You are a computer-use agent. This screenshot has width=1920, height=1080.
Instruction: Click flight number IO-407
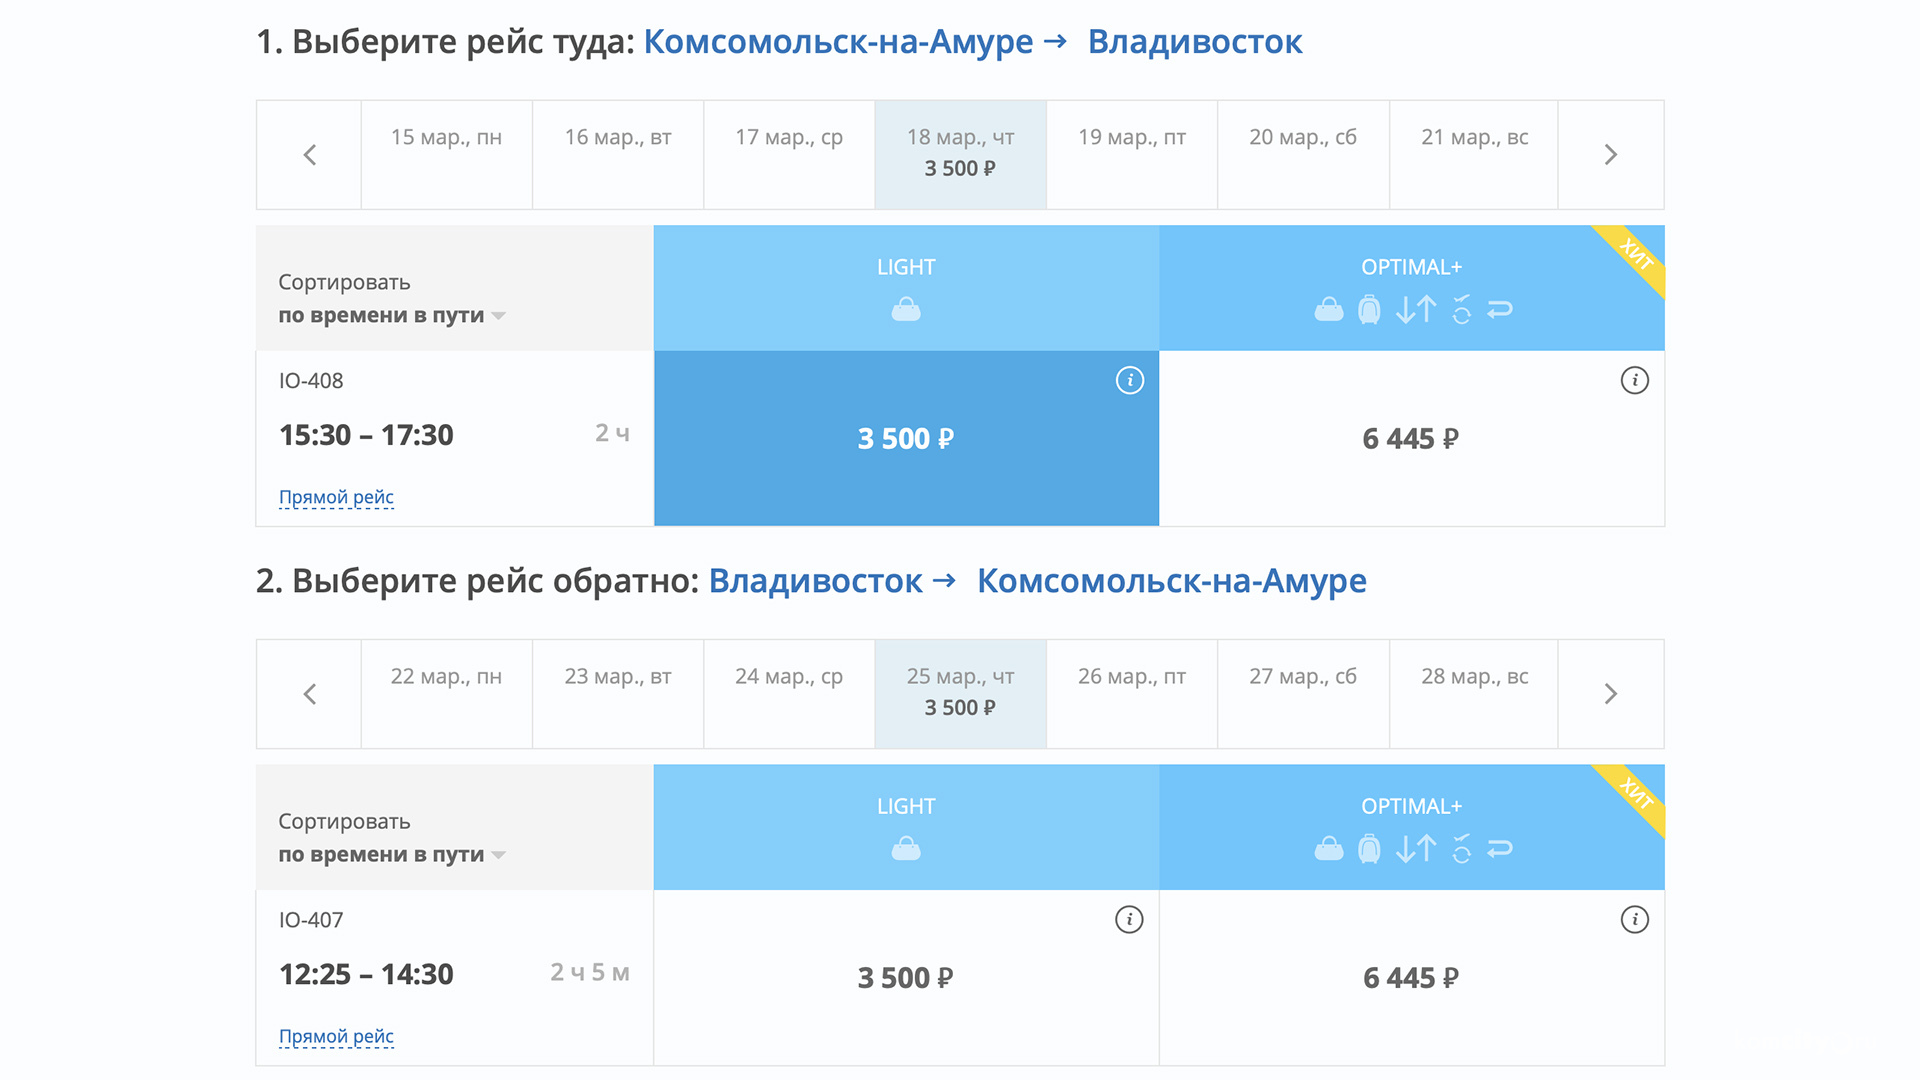coord(311,920)
